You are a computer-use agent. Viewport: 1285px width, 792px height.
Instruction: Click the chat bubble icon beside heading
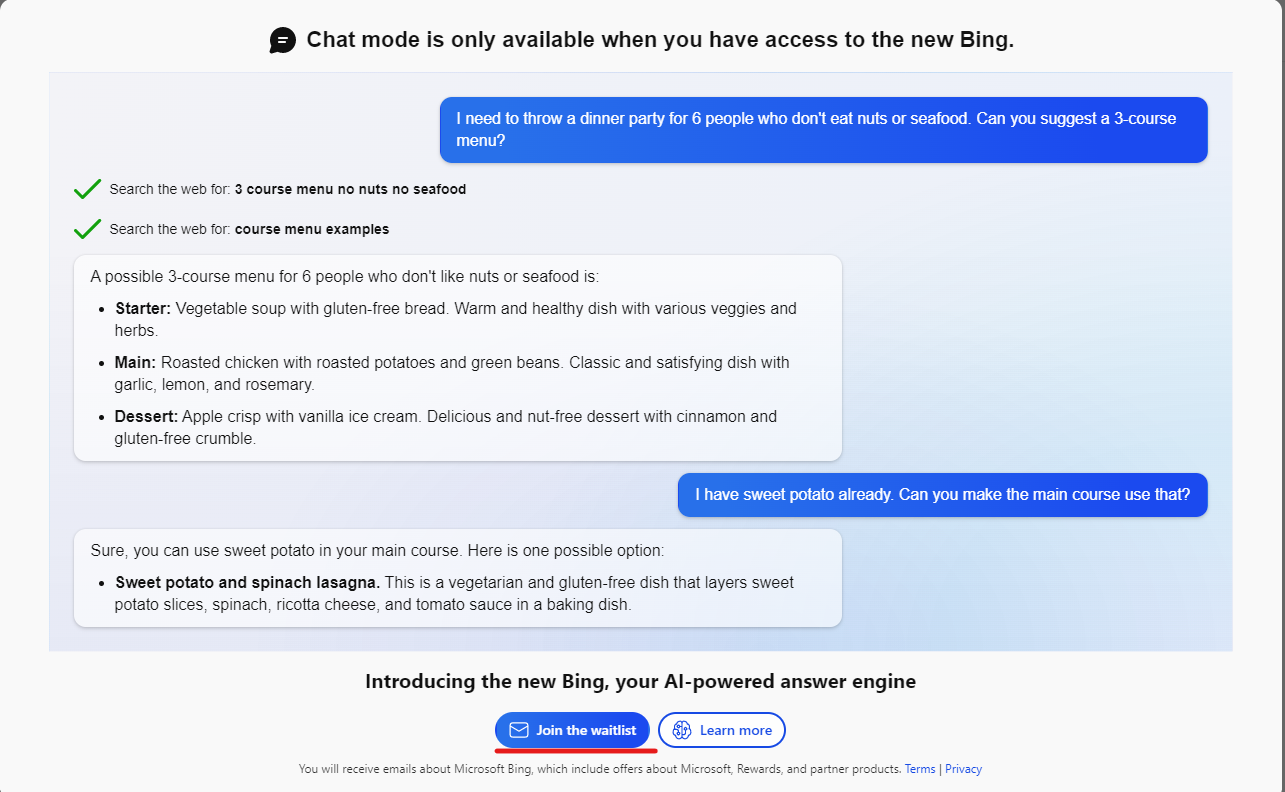click(x=283, y=40)
